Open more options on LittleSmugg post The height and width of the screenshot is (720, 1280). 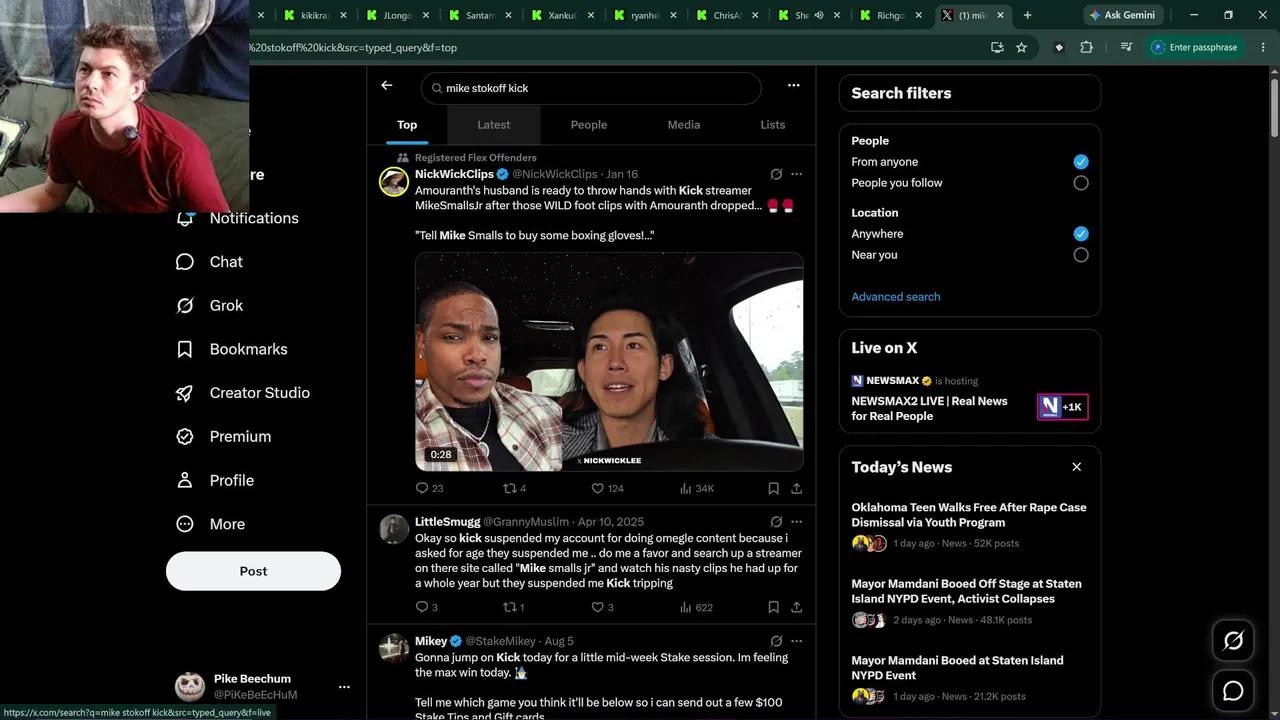click(x=796, y=522)
